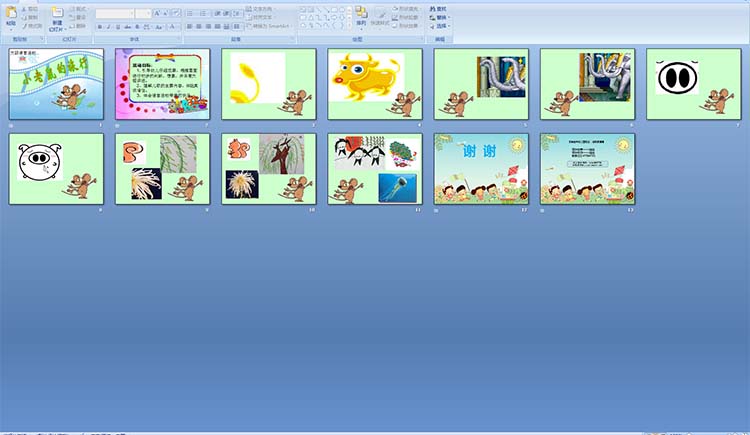Expand the Shapes gallery more arrow

pyautogui.click(x=350, y=26)
